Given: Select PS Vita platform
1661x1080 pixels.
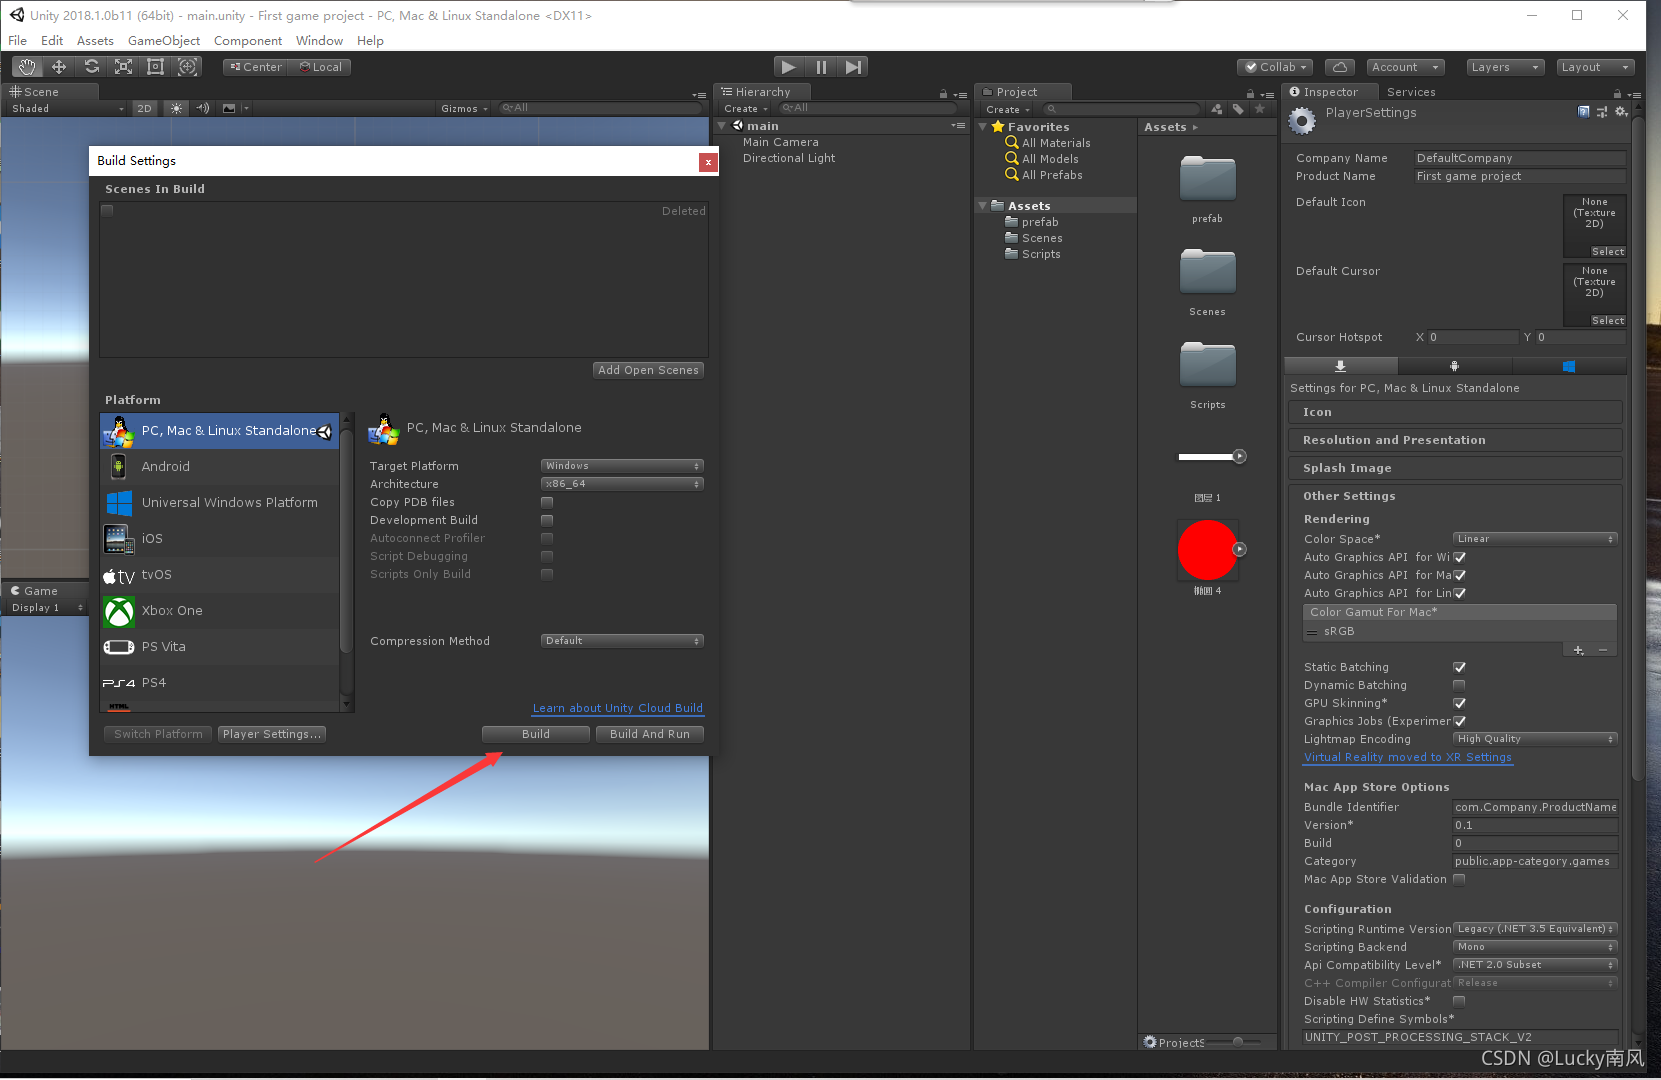Looking at the screenshot, I should tap(220, 646).
